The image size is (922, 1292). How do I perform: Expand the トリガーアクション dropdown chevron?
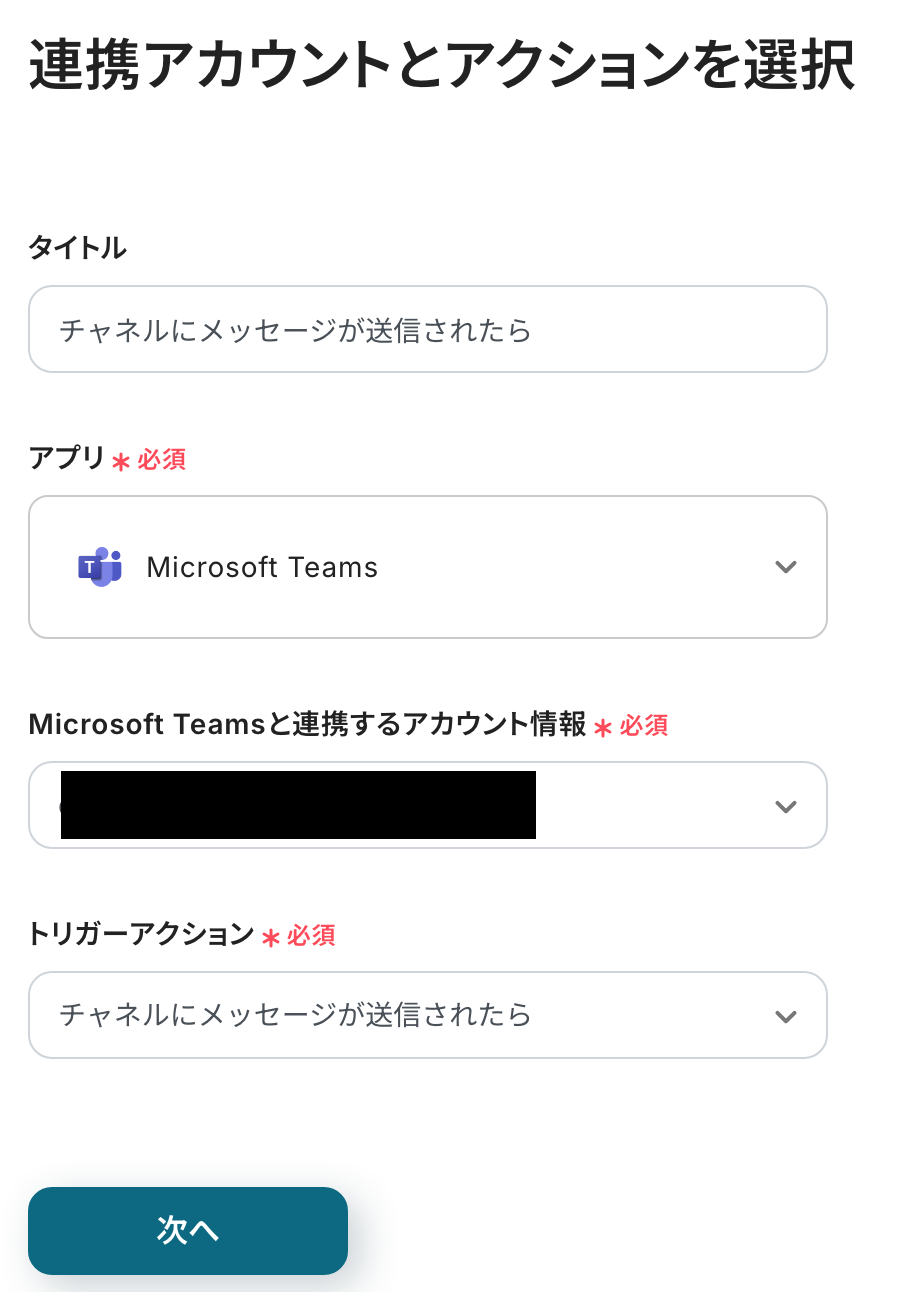pyautogui.click(x=786, y=1016)
